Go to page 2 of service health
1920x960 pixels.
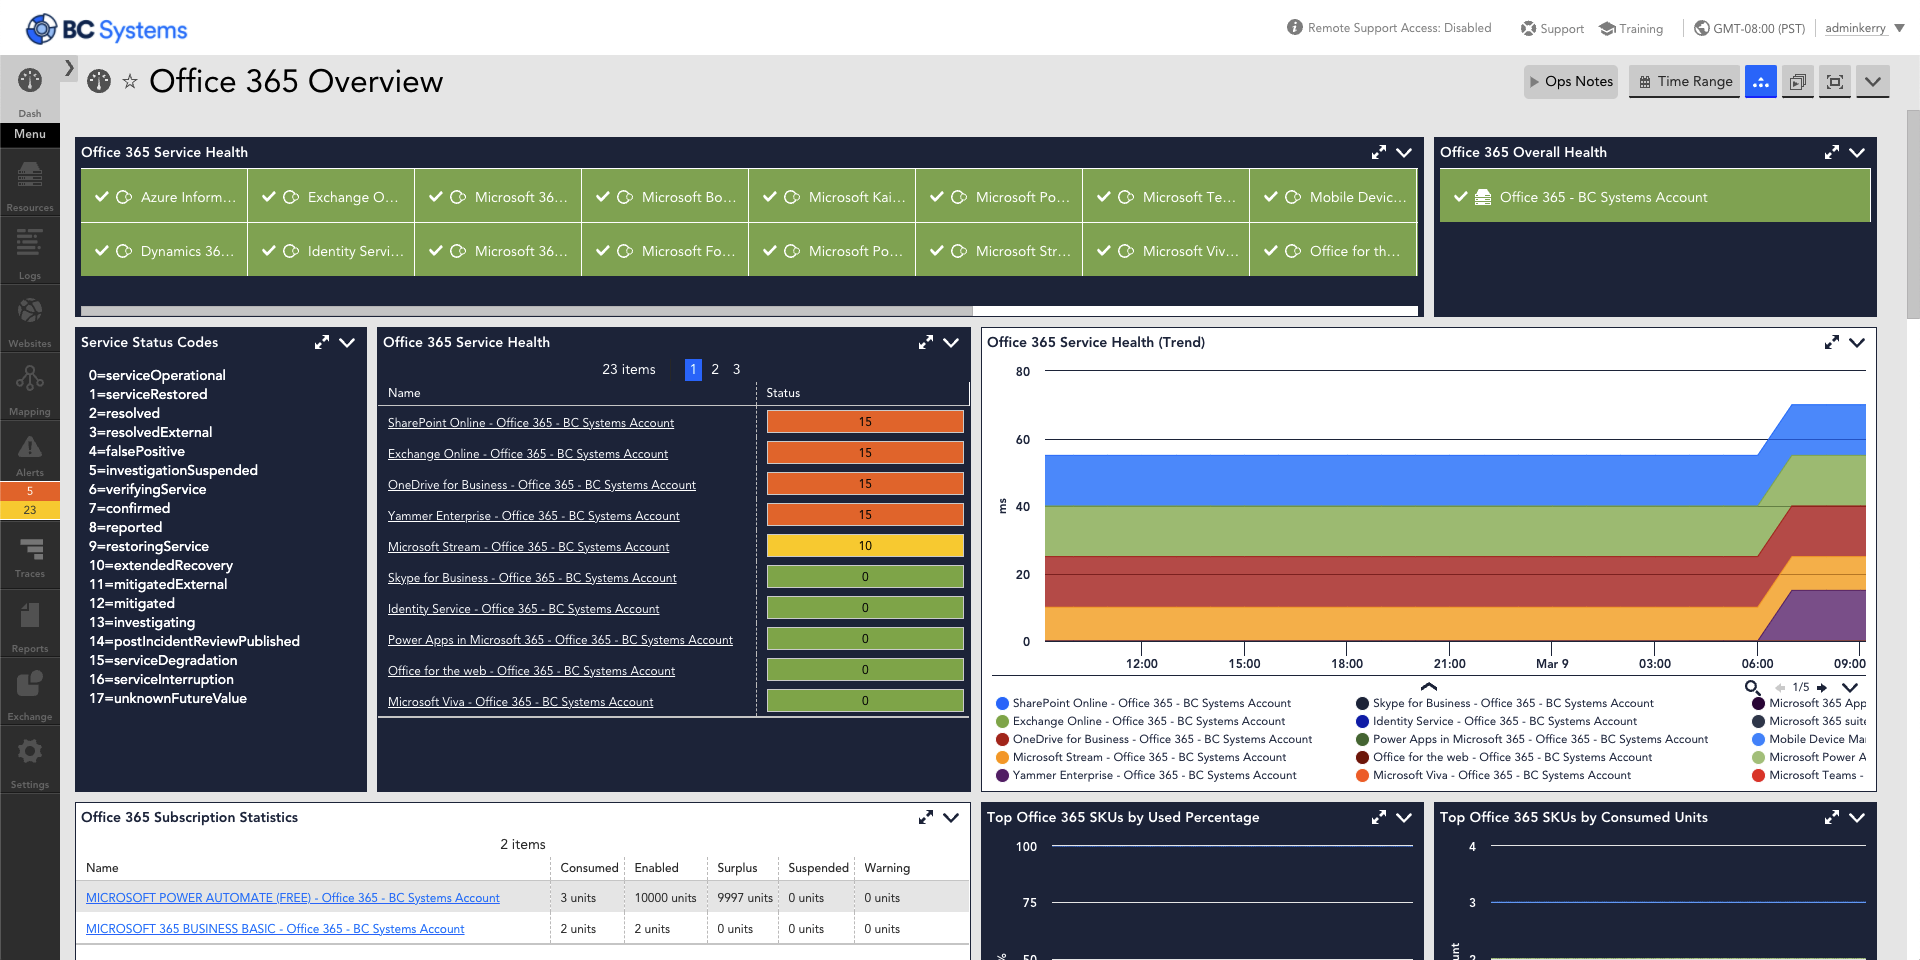tap(715, 369)
